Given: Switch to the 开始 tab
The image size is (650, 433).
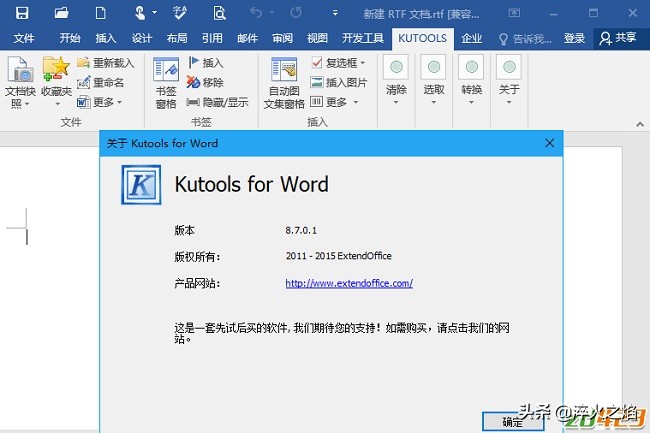Looking at the screenshot, I should point(70,39).
